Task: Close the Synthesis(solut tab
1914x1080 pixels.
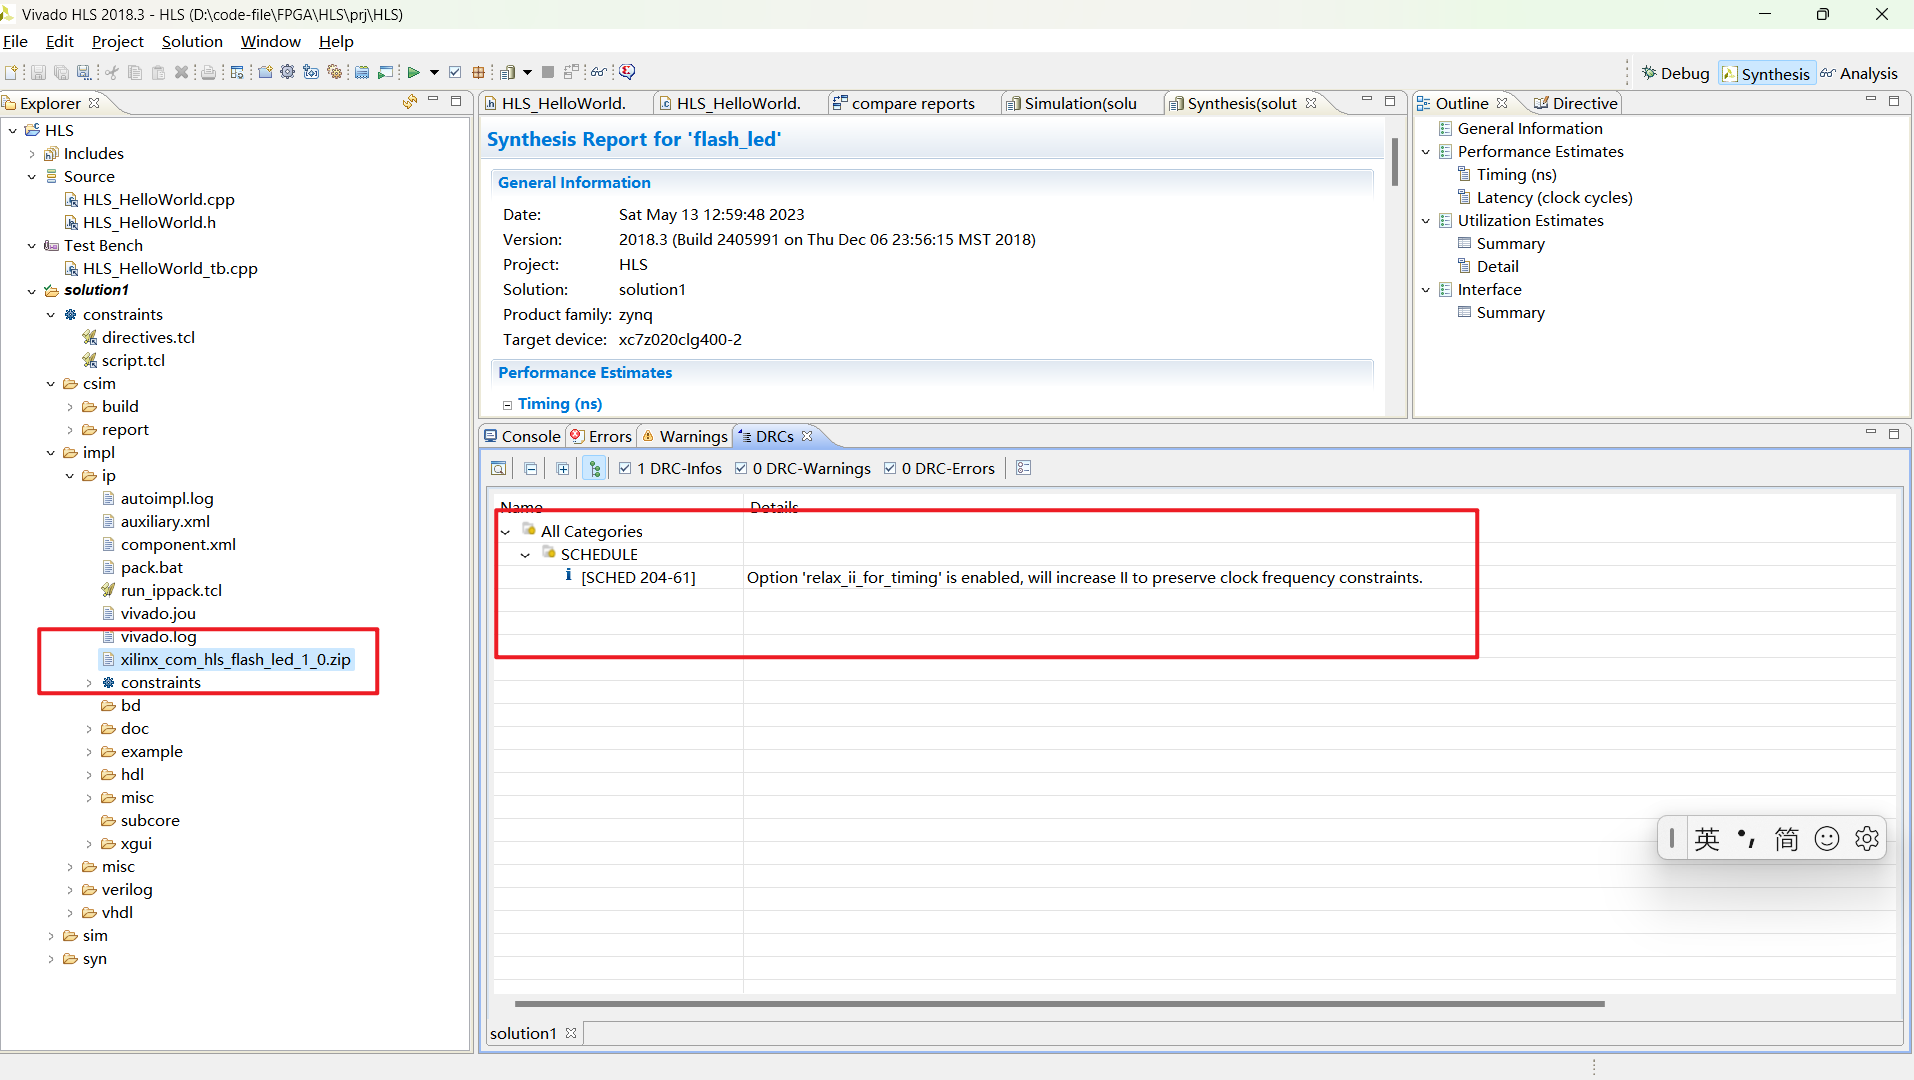Action: point(1311,102)
